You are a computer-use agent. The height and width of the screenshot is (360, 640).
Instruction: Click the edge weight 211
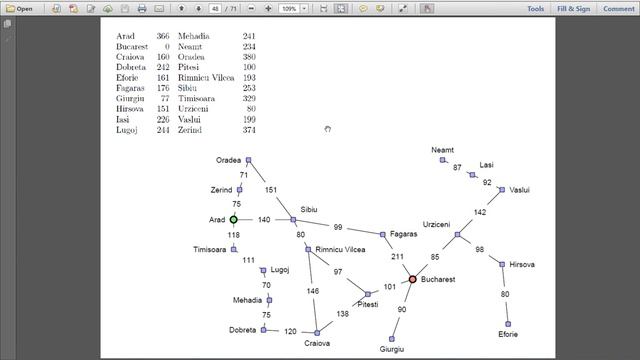397,256
